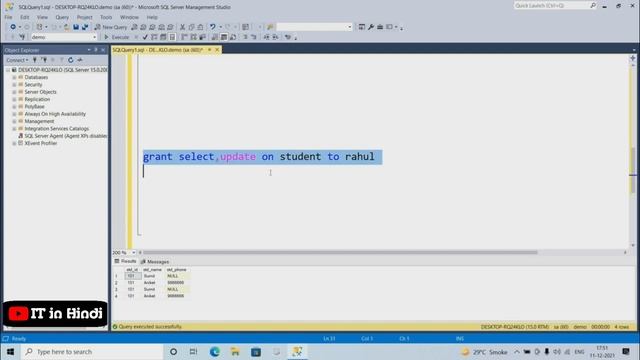
Task: Click the std_phone column header
Action: [x=177, y=270]
